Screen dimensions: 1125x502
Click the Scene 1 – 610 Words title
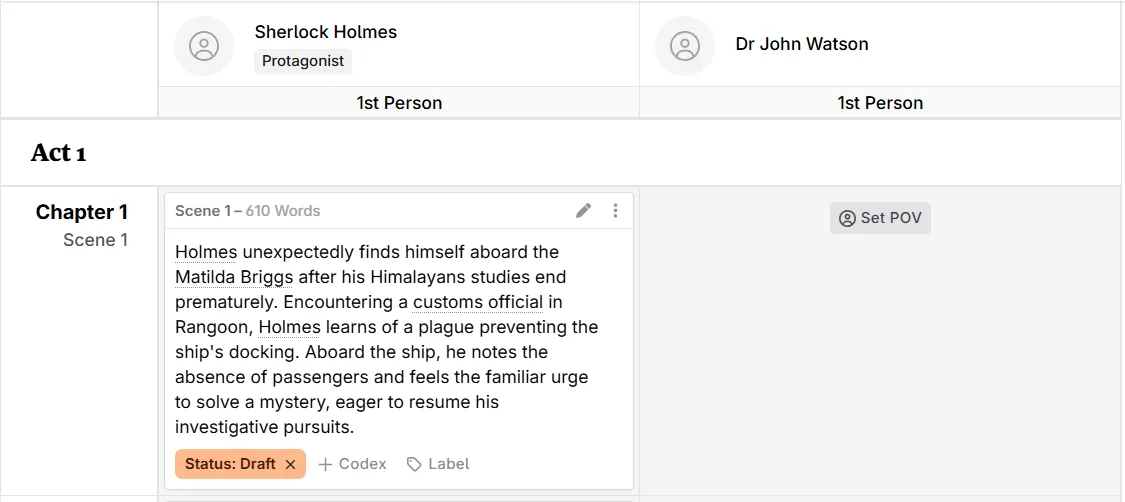[x=248, y=211]
